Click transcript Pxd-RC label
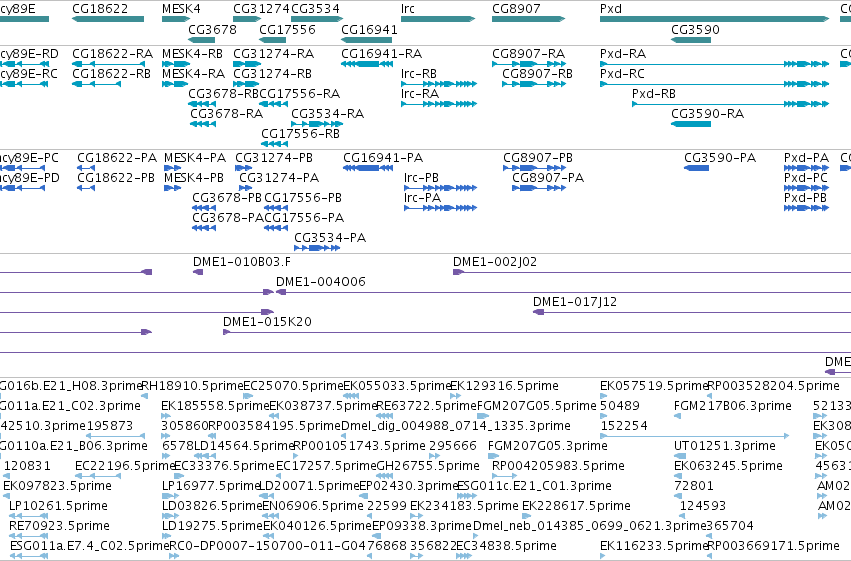851x561 pixels. tap(622, 73)
